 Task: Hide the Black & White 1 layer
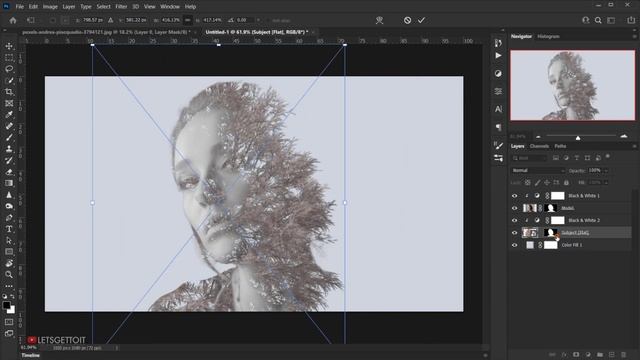[514, 196]
